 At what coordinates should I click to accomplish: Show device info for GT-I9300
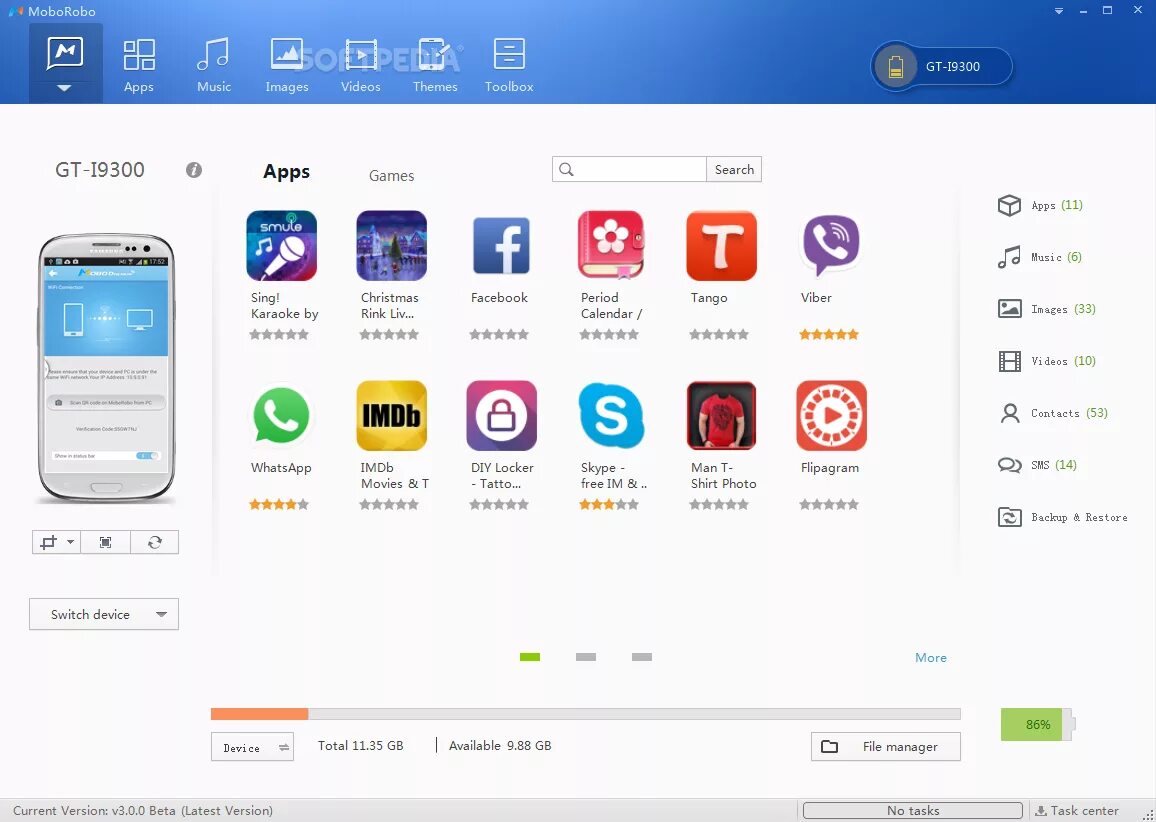click(x=194, y=170)
